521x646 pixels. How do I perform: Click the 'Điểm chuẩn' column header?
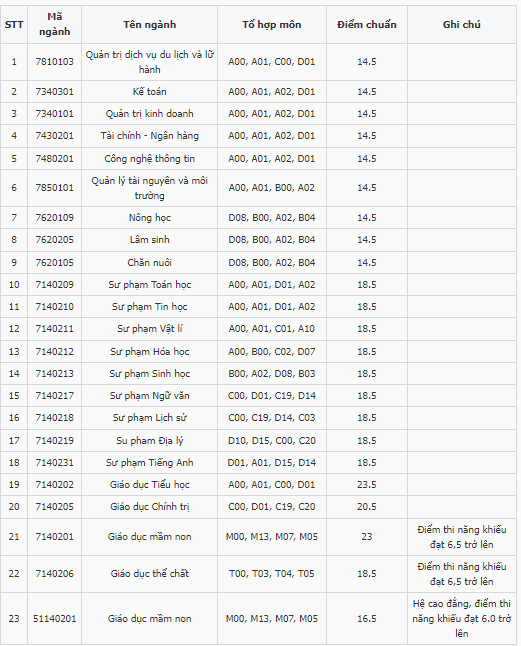pyautogui.click(x=367, y=25)
